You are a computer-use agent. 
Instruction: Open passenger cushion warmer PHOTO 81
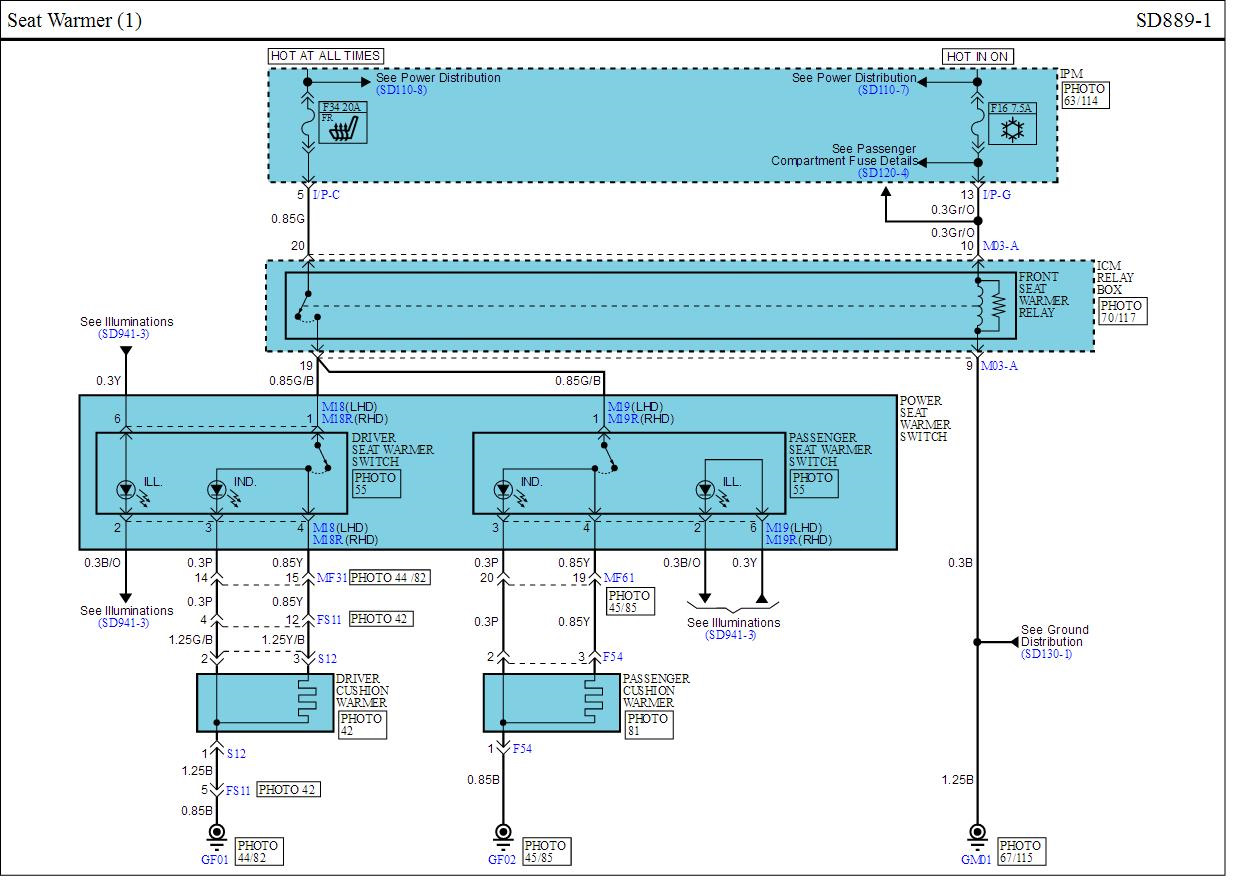[648, 725]
